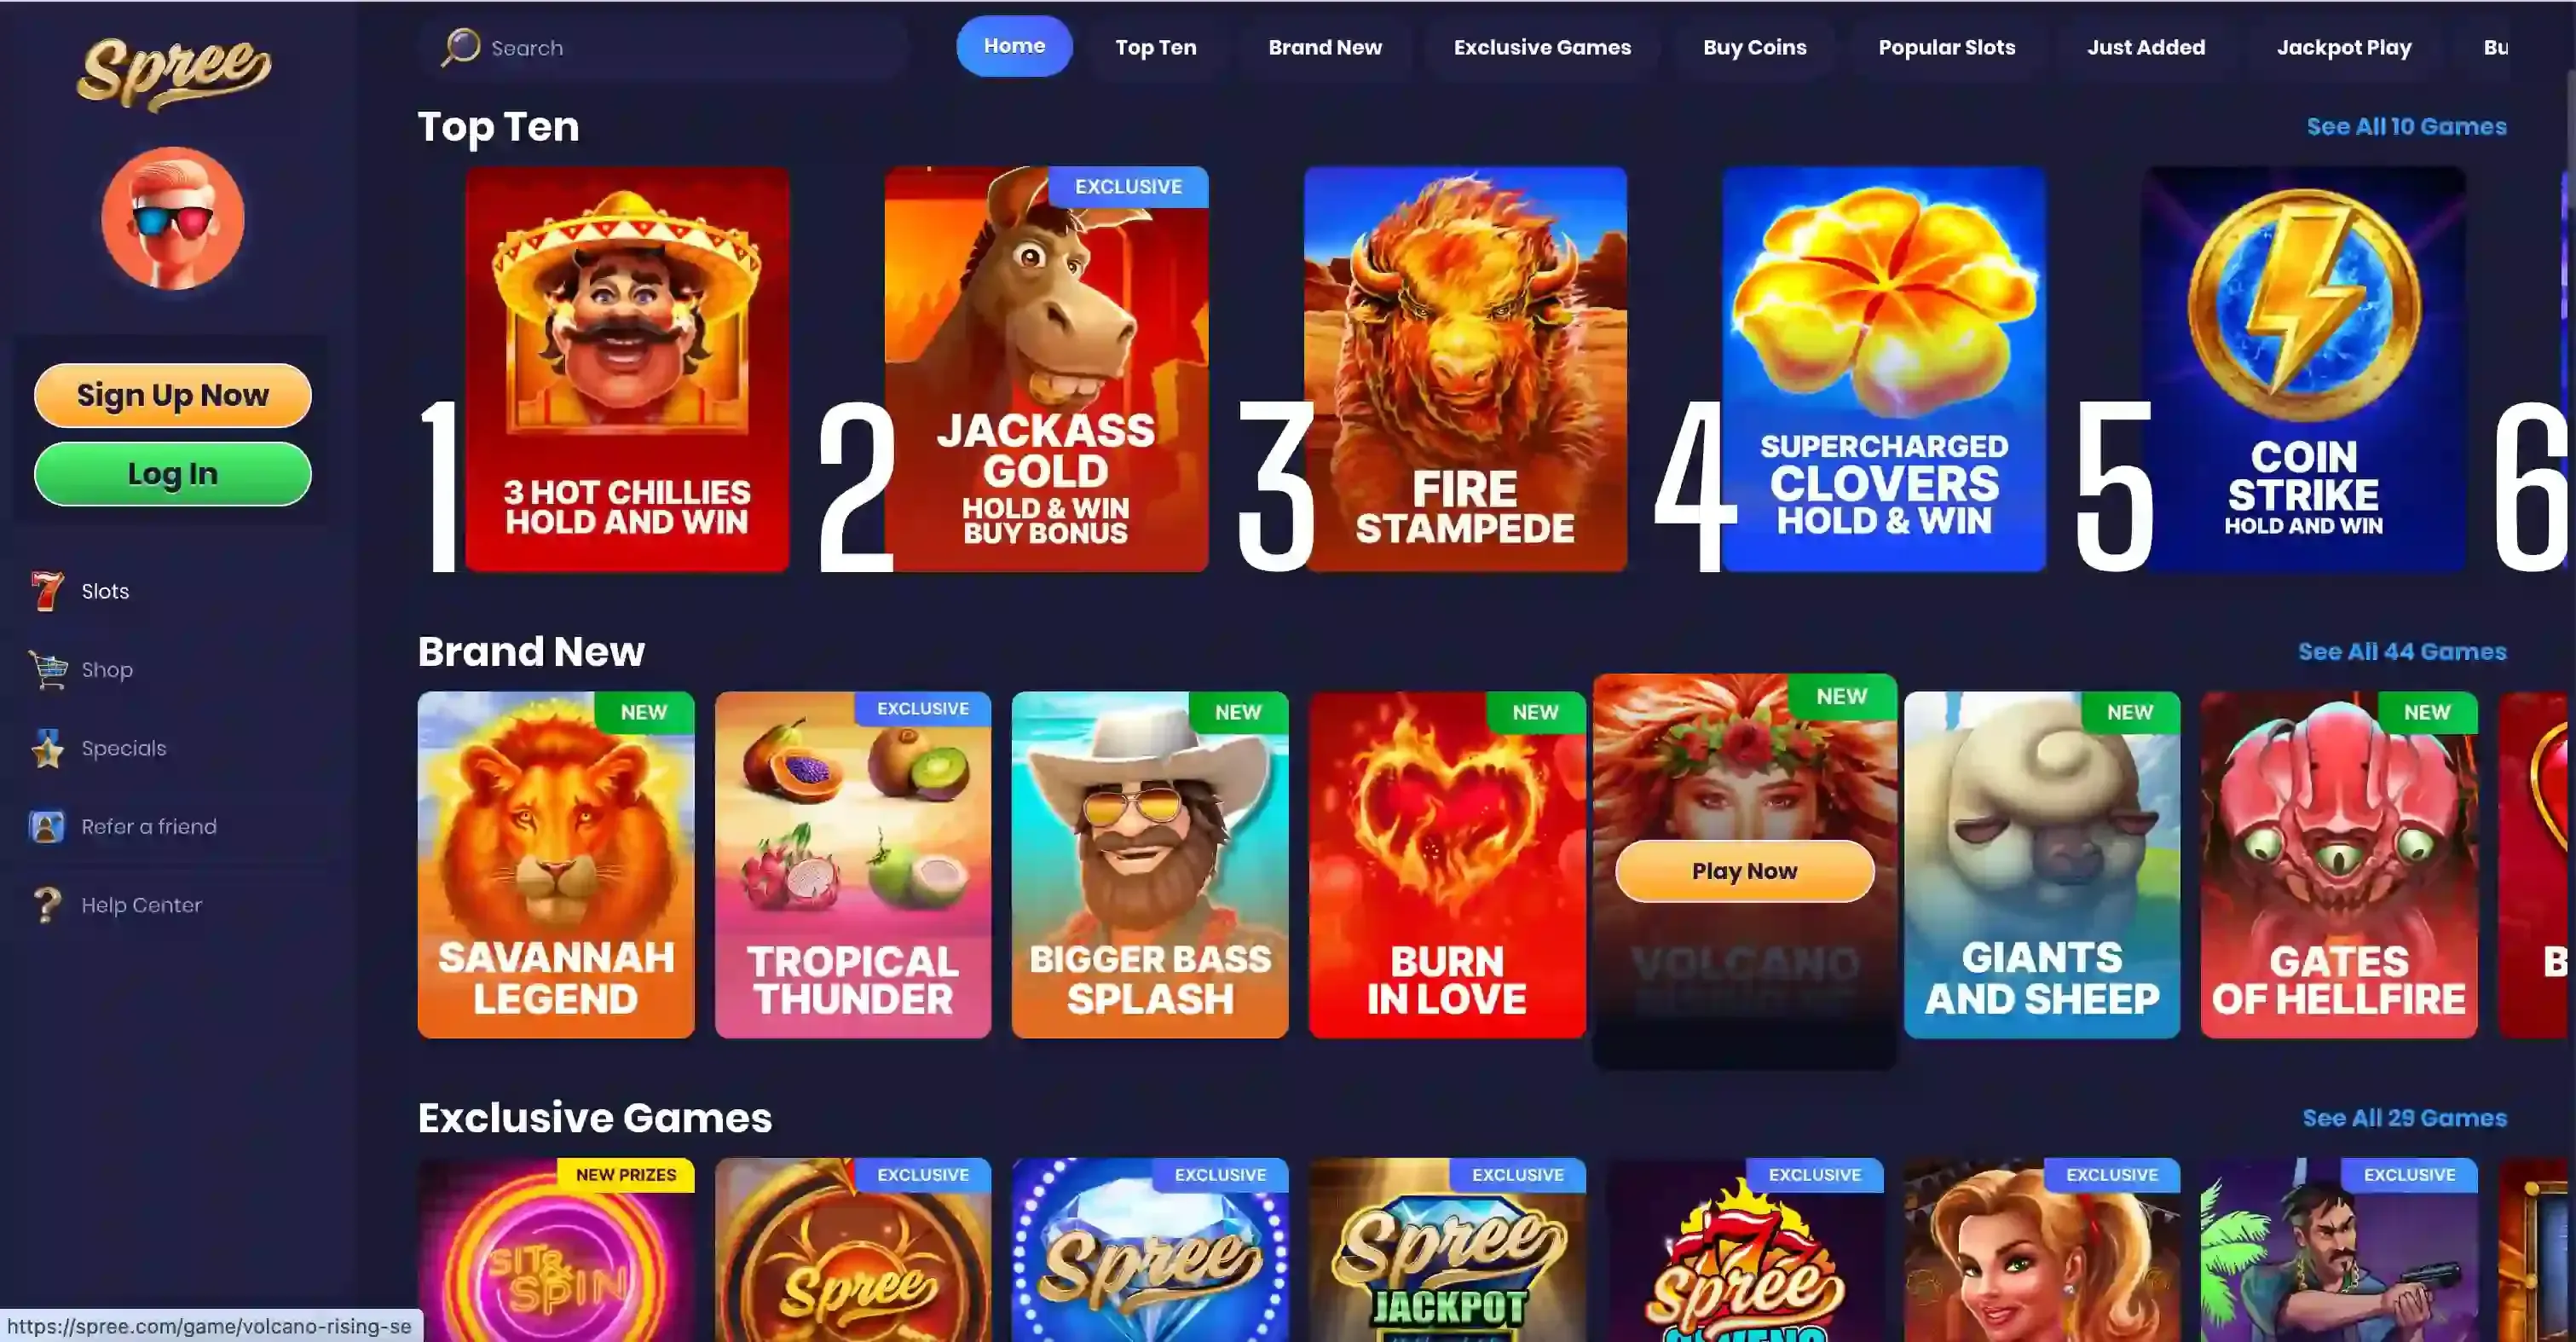This screenshot has height=1342, width=2576.
Task: Open the Fire Stampede game thumbnail
Action: [x=1465, y=369]
